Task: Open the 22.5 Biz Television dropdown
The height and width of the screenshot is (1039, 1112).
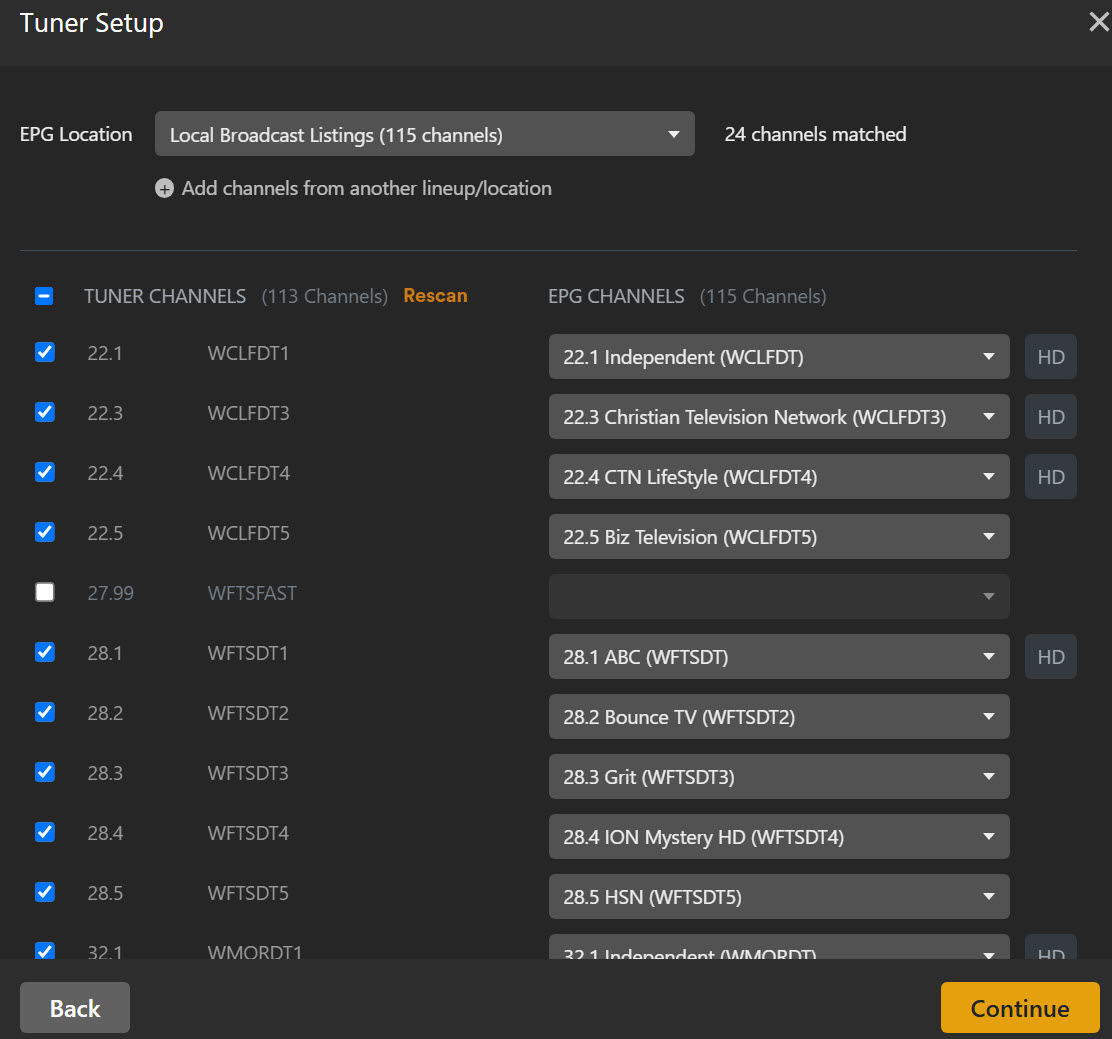Action: coord(778,537)
